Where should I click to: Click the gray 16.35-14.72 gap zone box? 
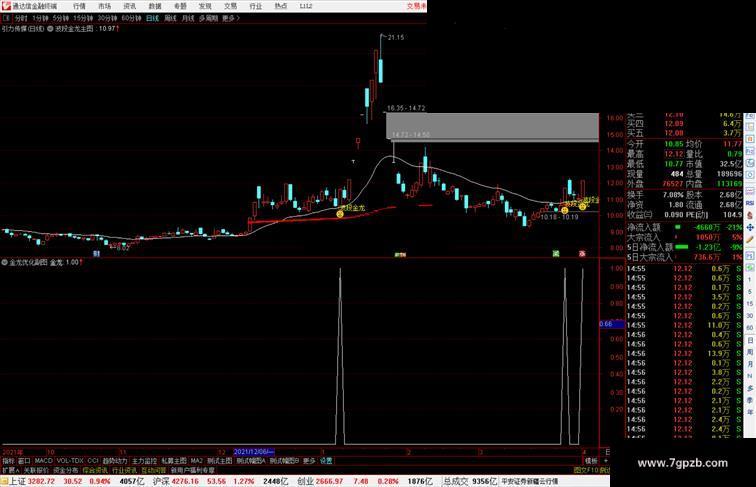(x=492, y=127)
